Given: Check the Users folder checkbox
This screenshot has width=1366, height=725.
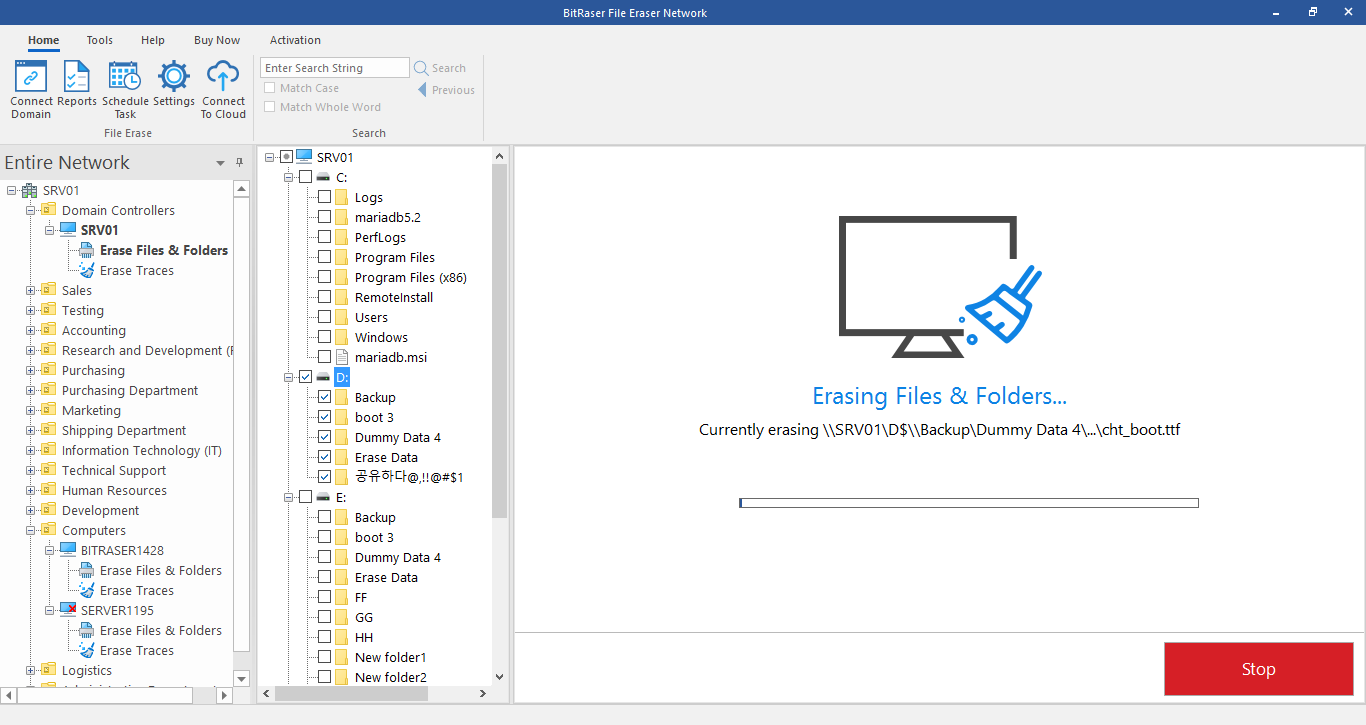Looking at the screenshot, I should 324,317.
